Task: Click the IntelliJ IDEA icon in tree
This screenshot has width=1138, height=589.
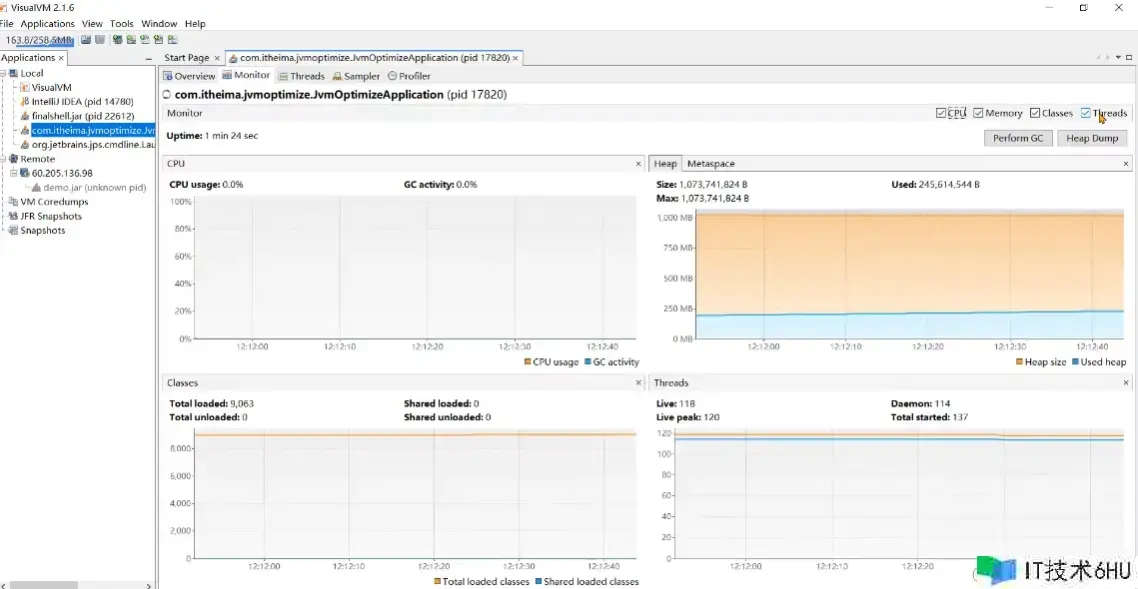Action: (25, 102)
